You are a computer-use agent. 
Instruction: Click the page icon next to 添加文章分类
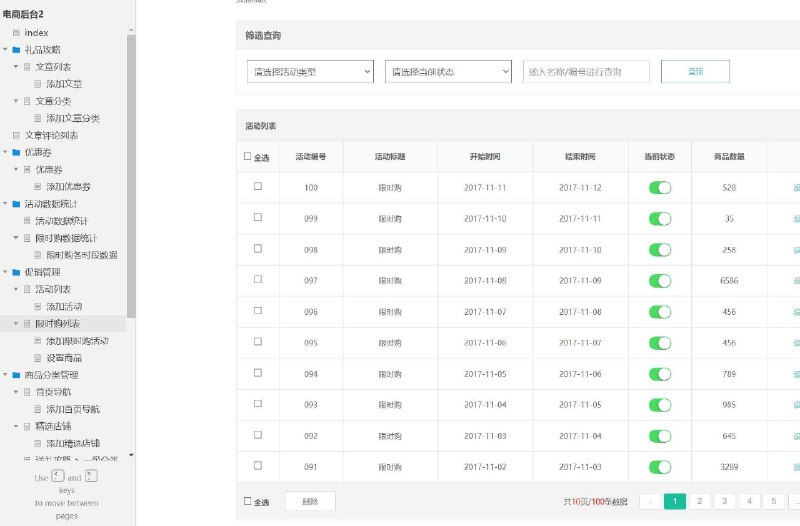[38, 118]
